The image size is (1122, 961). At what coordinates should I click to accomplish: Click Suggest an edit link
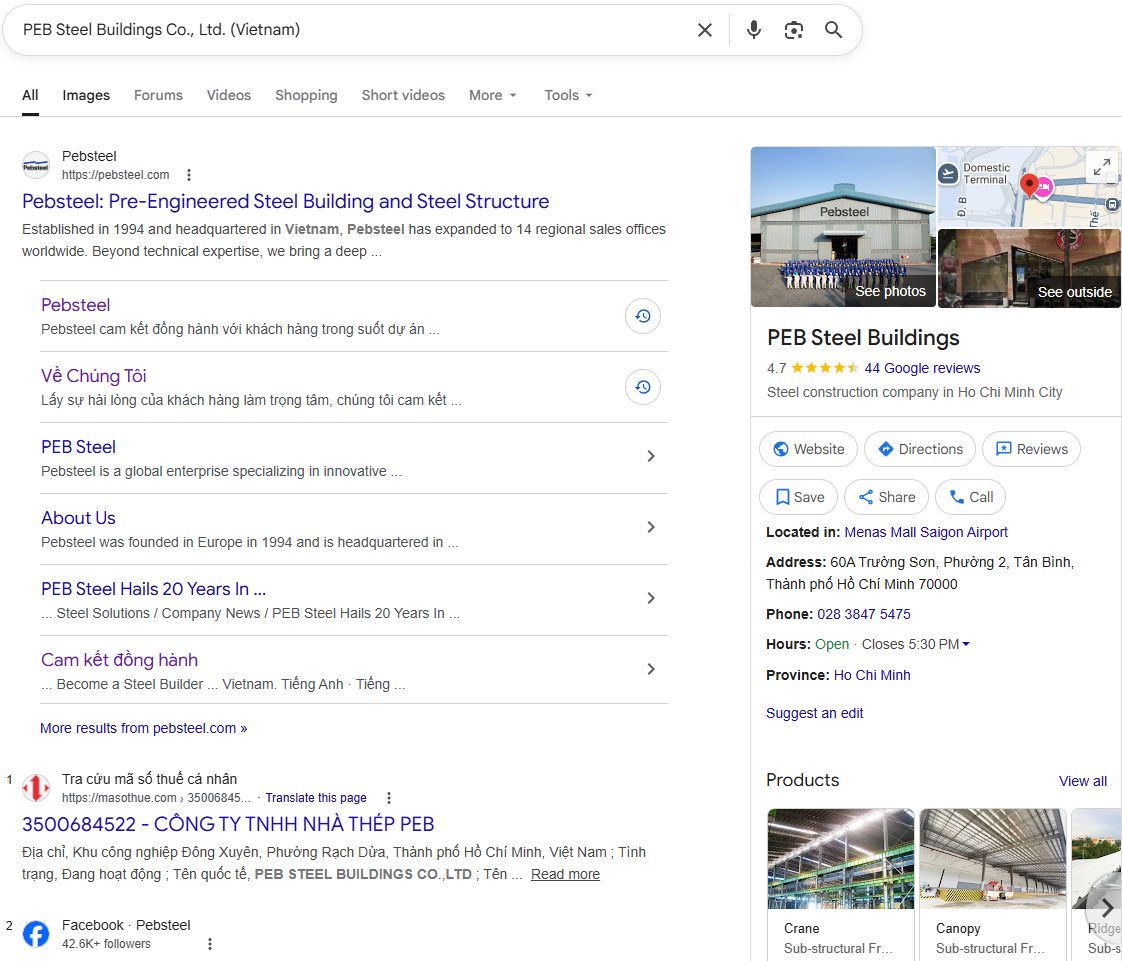pos(814,713)
